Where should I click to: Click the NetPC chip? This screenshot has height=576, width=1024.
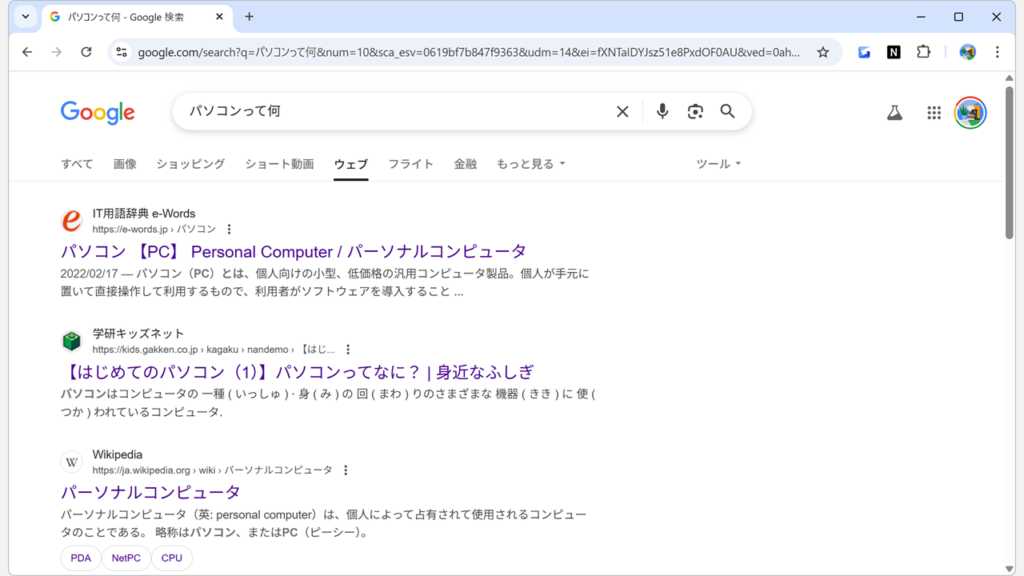(x=126, y=558)
